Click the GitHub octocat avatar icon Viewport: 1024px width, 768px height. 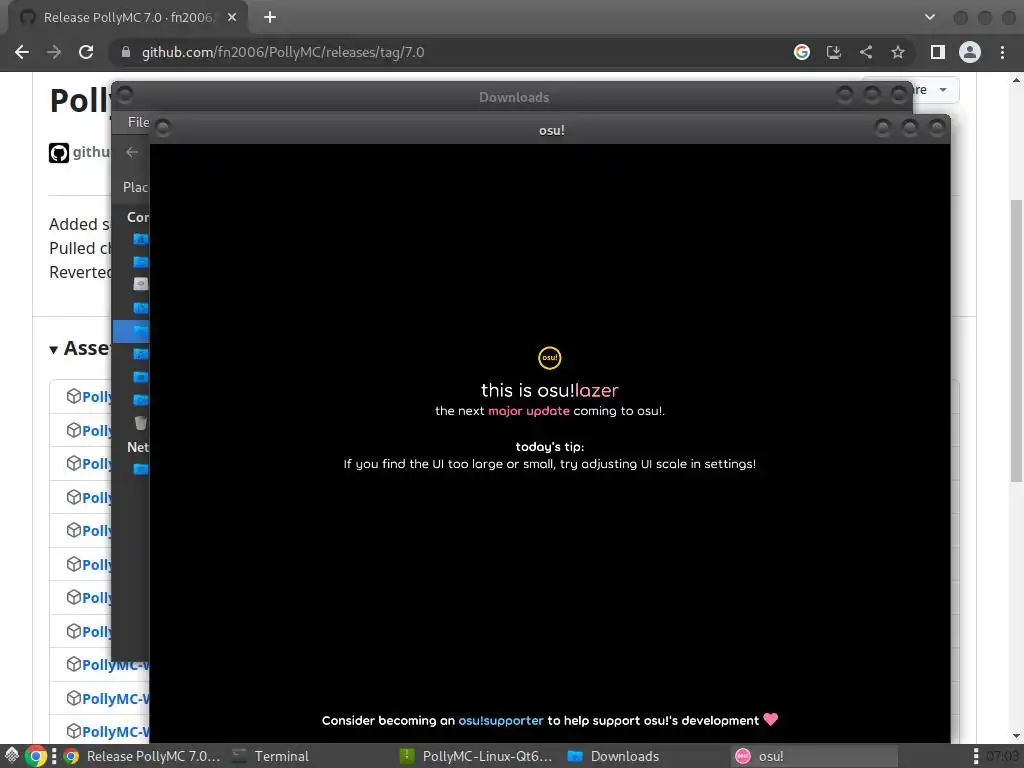coord(59,153)
